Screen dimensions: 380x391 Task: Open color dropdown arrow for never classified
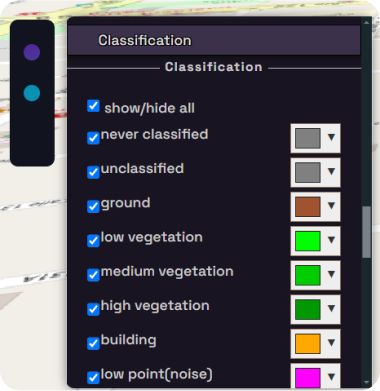tap(331, 138)
